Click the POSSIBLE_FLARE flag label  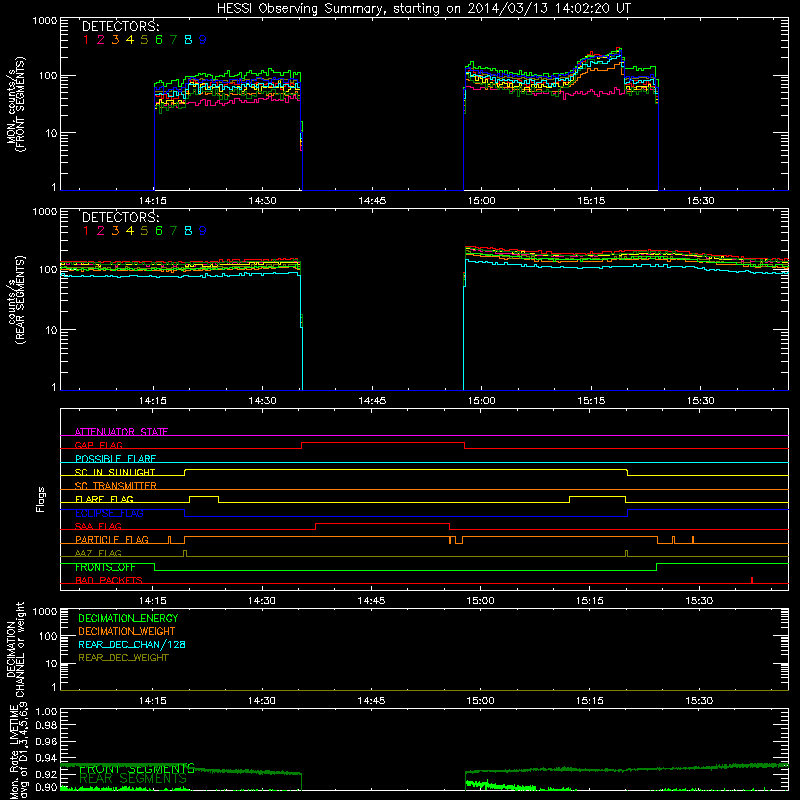tap(115, 459)
